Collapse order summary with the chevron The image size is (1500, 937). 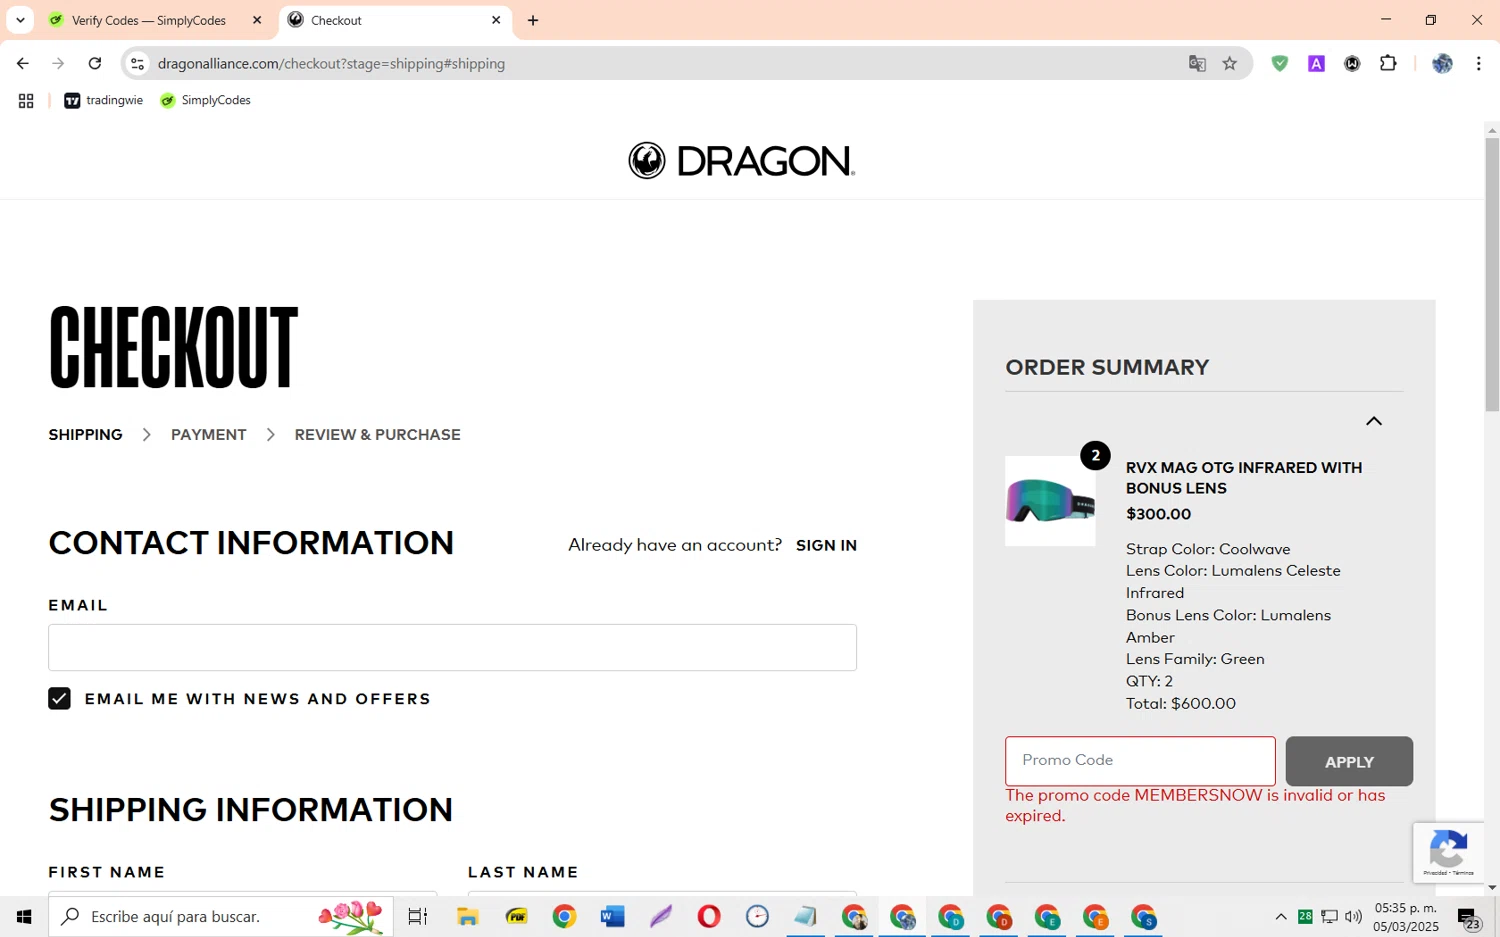click(1374, 421)
